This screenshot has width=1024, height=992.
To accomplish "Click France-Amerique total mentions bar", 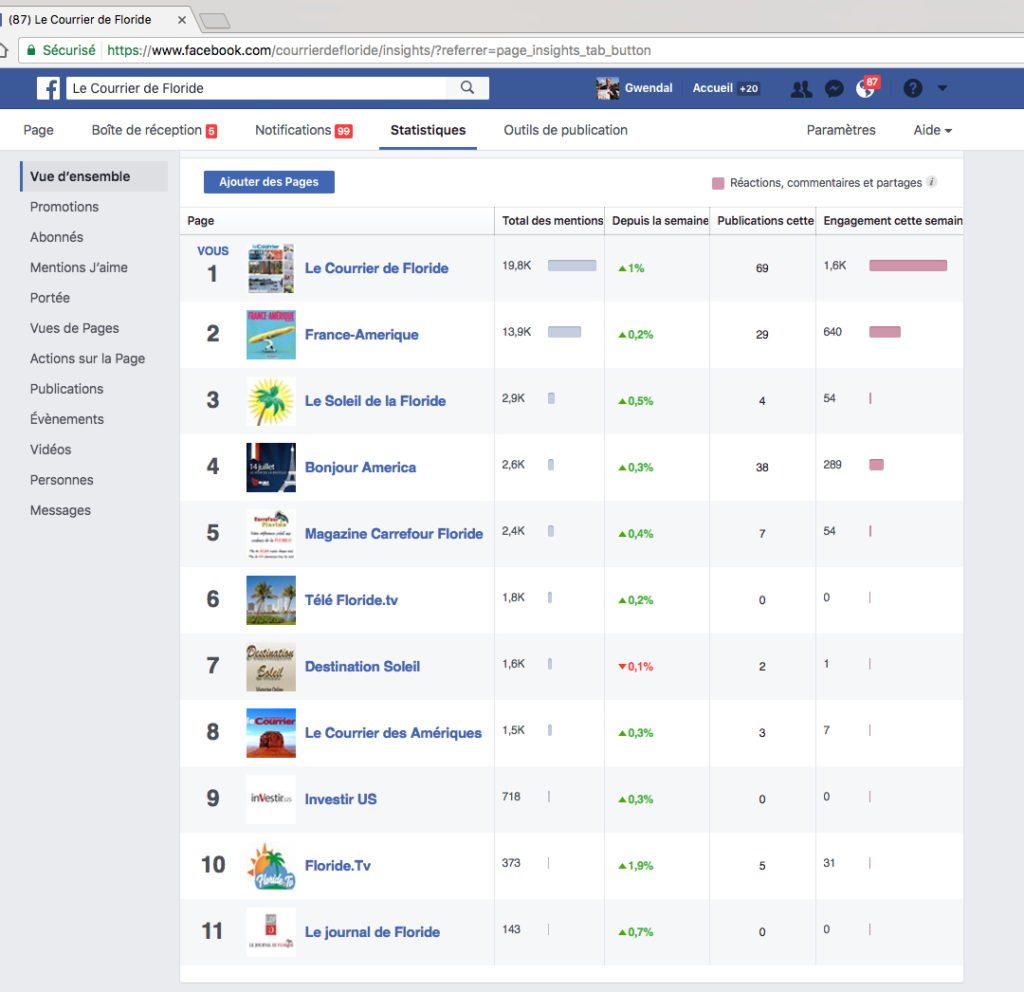I will click(564, 332).
